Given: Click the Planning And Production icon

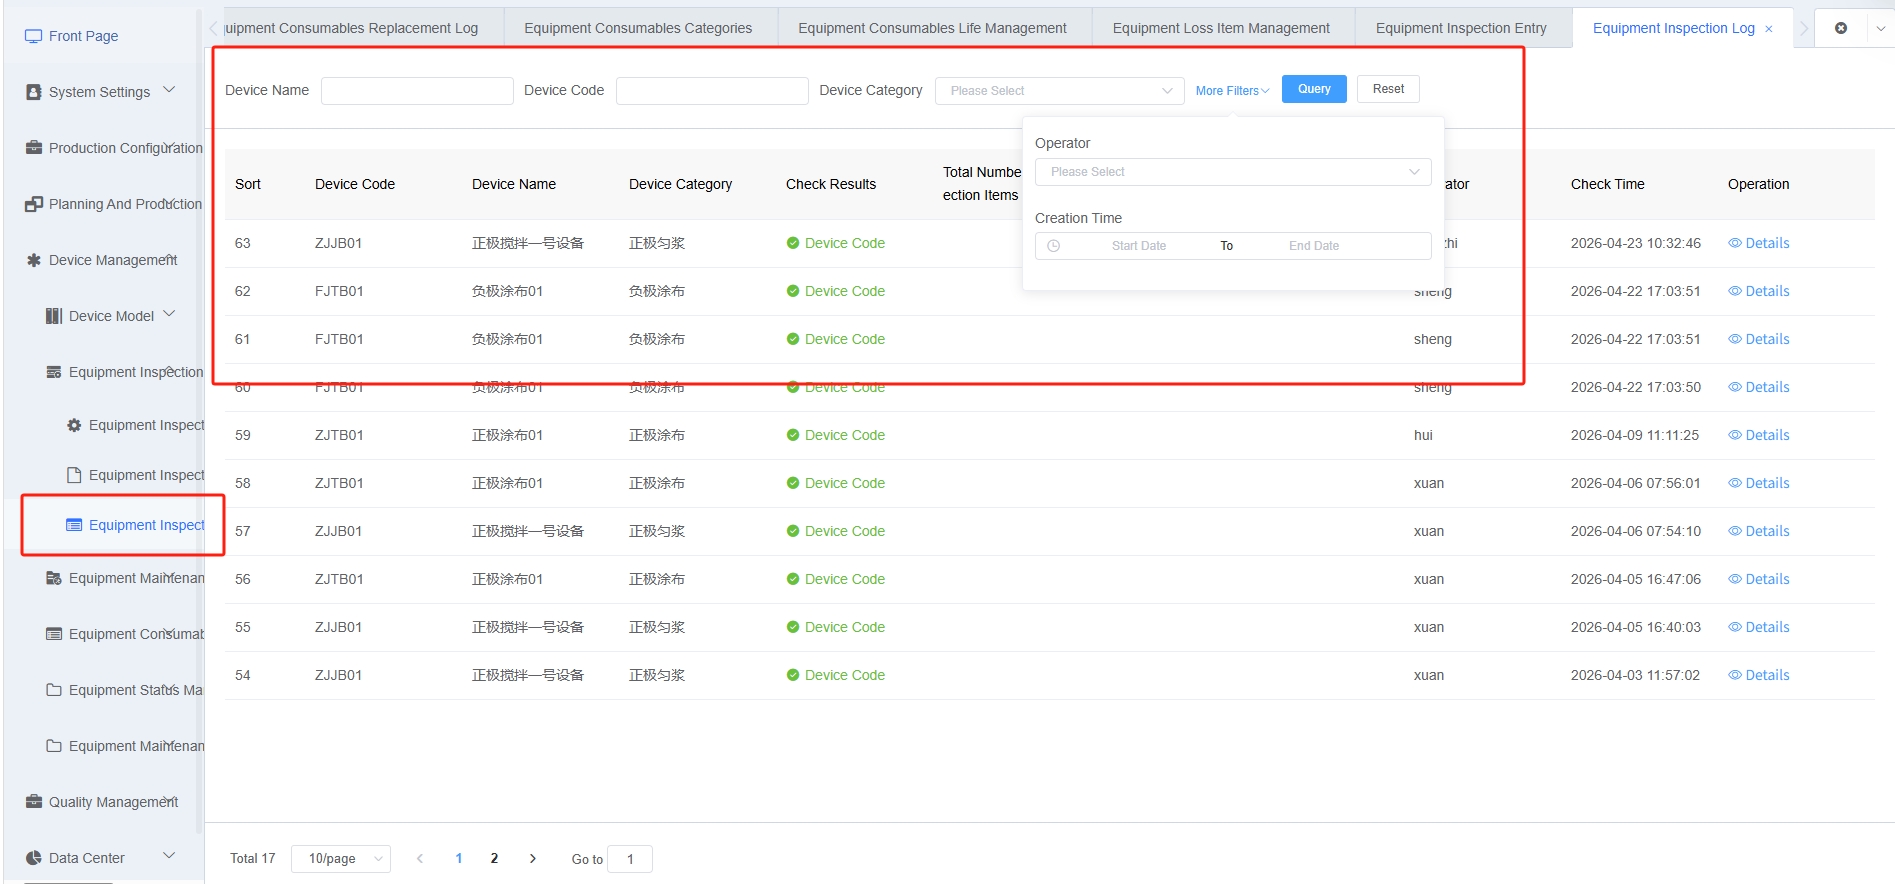Looking at the screenshot, I should [34, 204].
